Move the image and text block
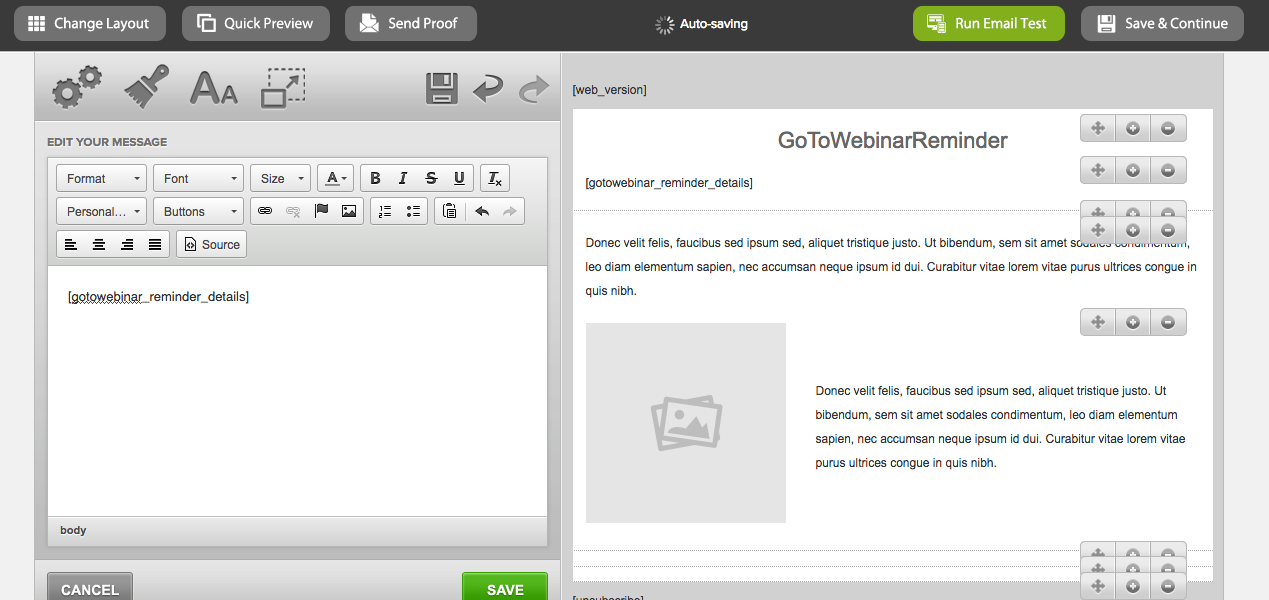The width and height of the screenshot is (1269, 600). [1098, 322]
